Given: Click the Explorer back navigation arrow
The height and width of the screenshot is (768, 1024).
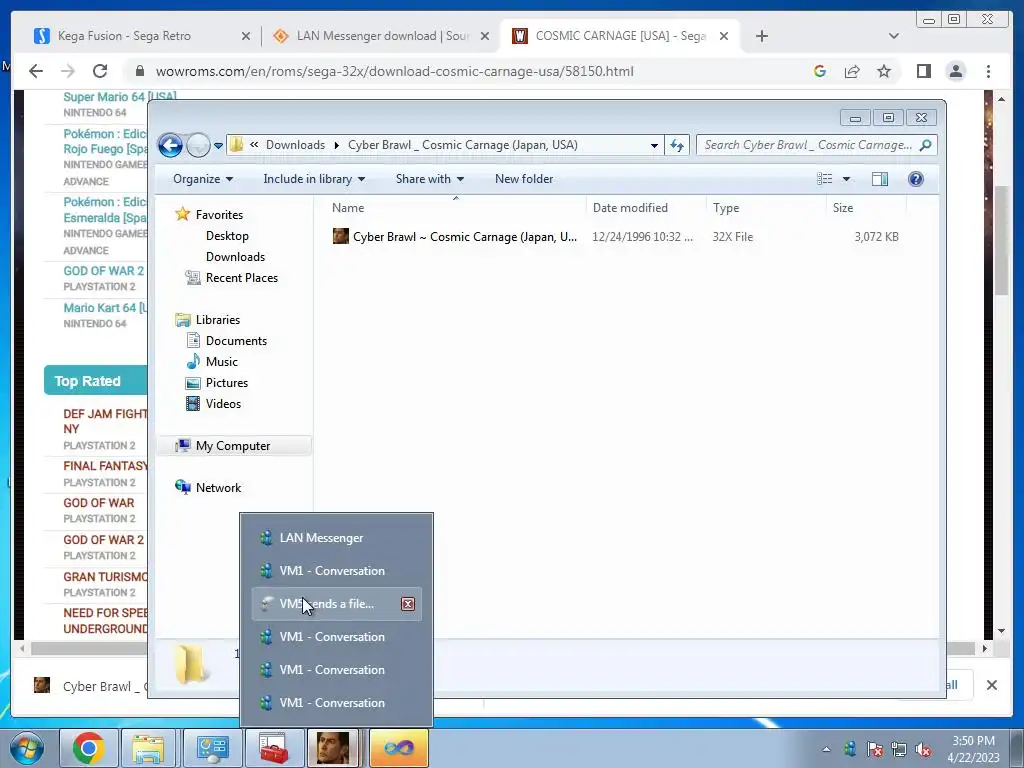Looking at the screenshot, I should coord(170,145).
